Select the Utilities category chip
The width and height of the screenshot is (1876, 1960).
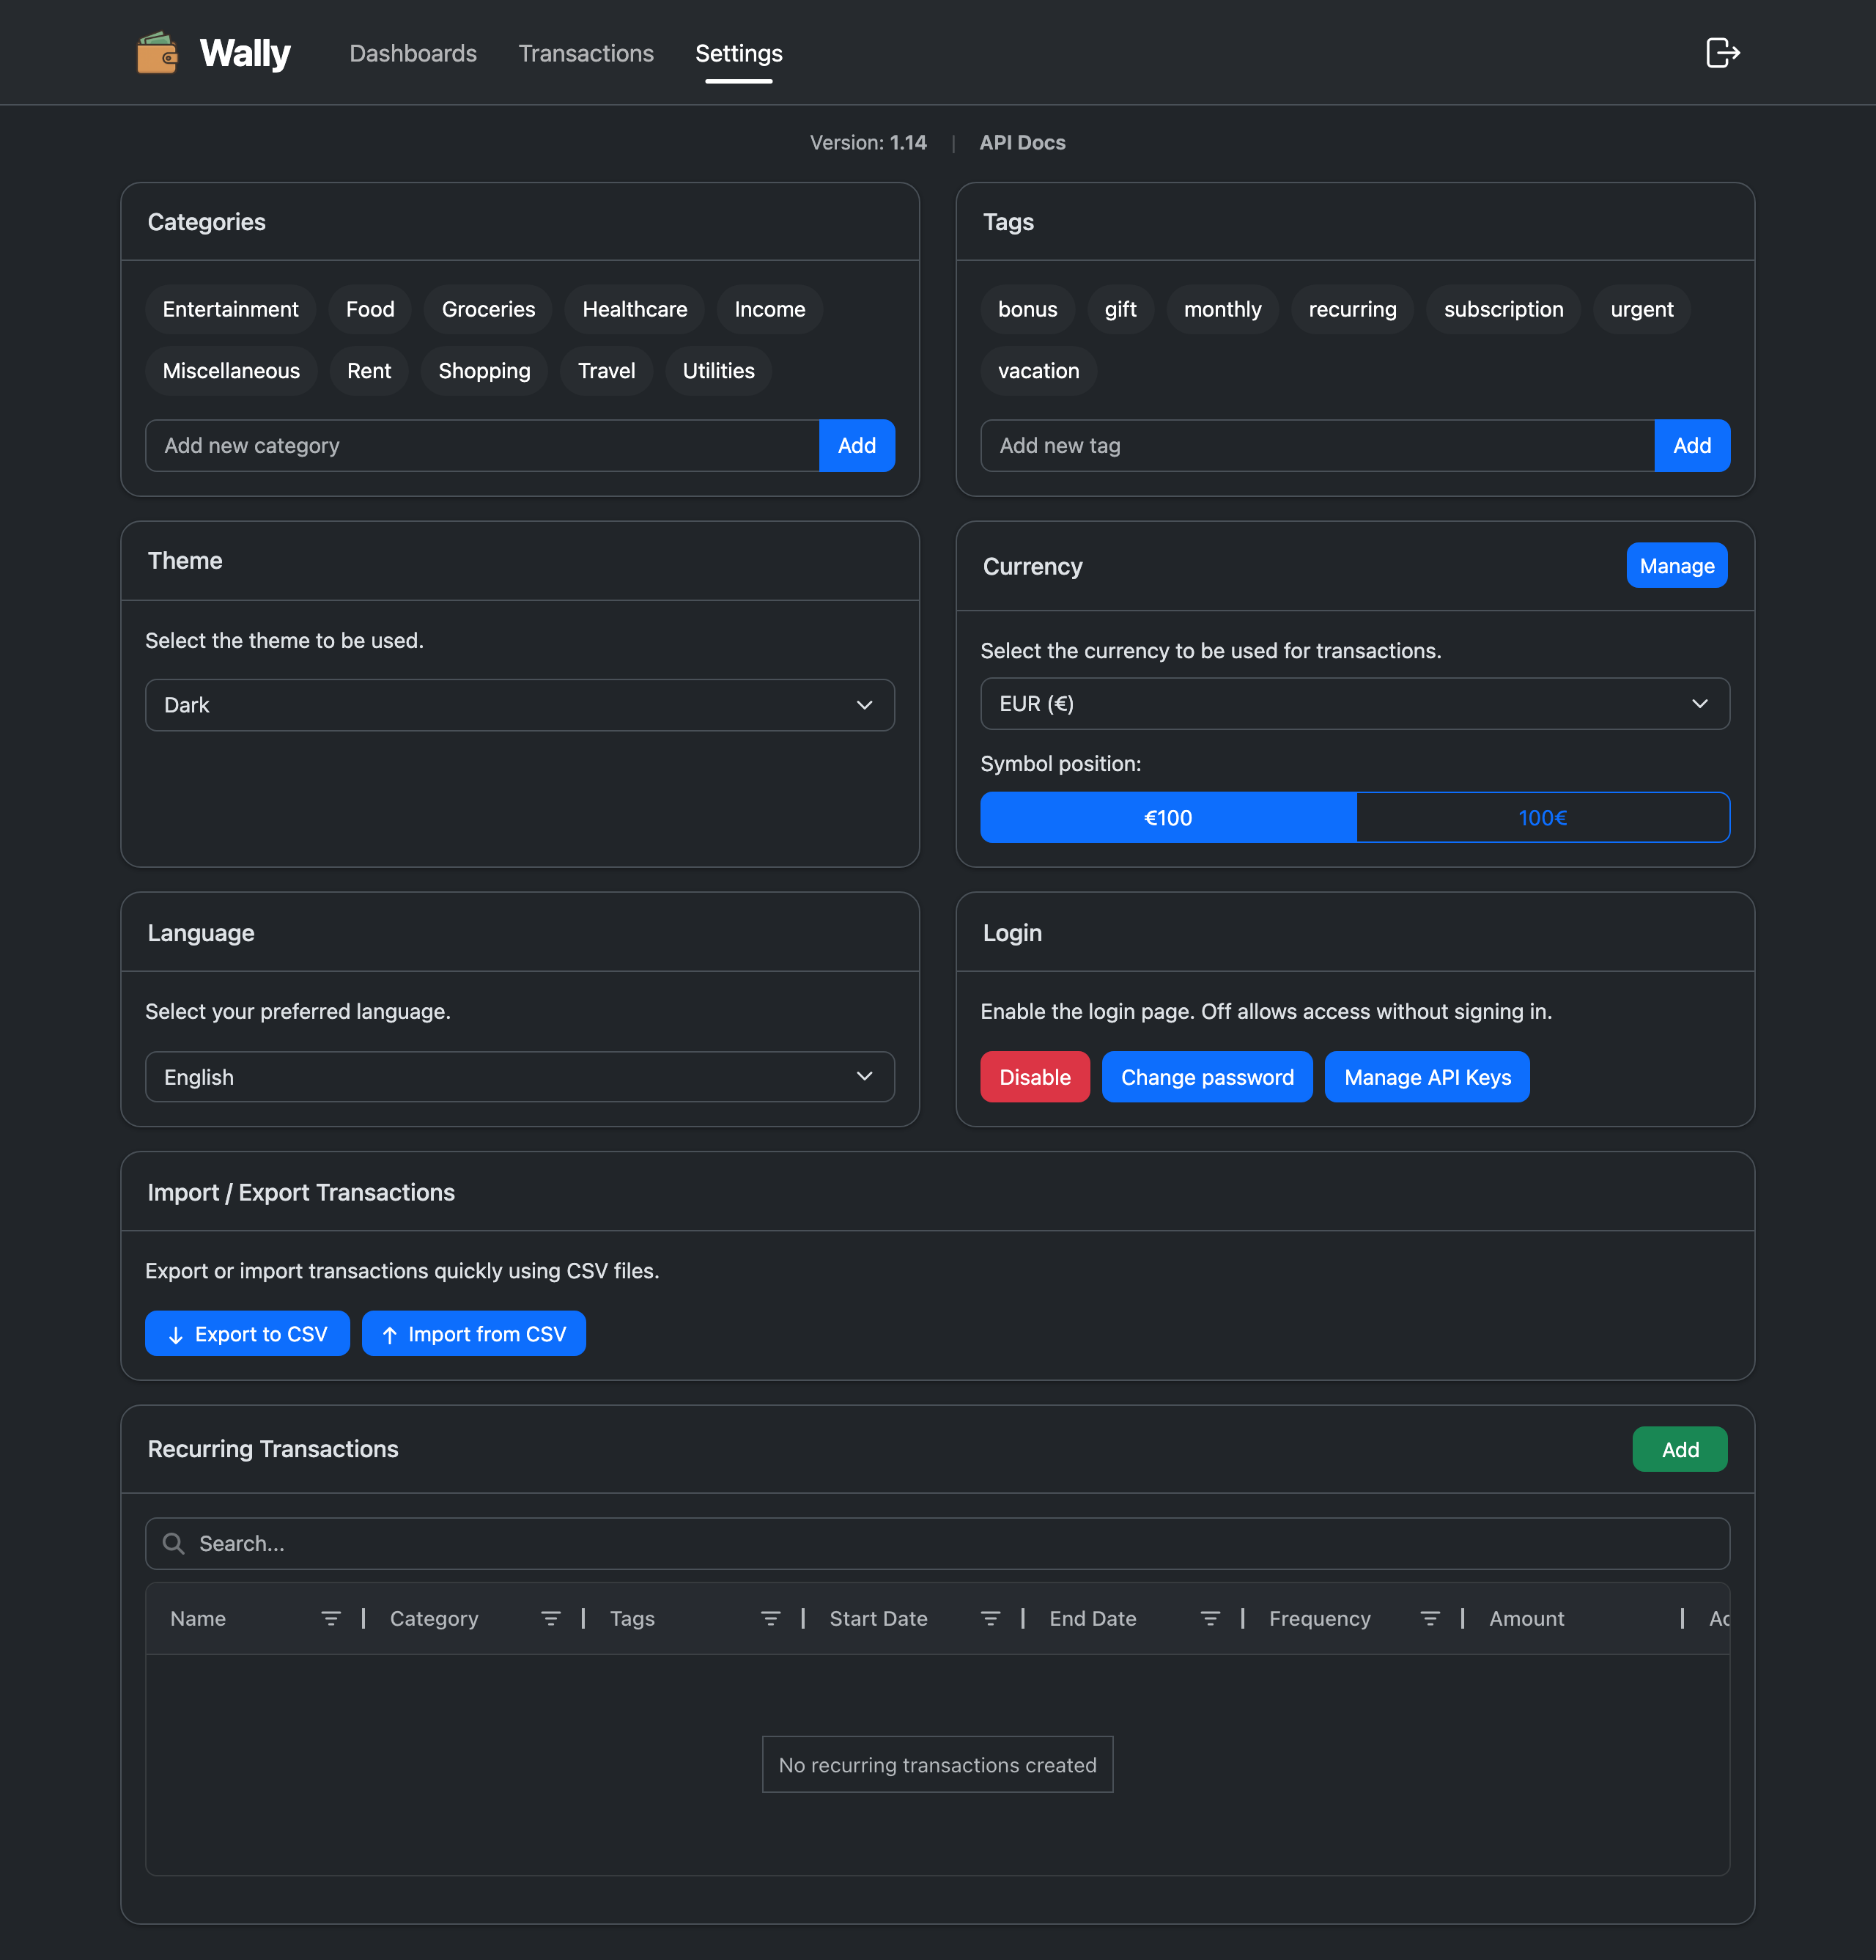718,371
